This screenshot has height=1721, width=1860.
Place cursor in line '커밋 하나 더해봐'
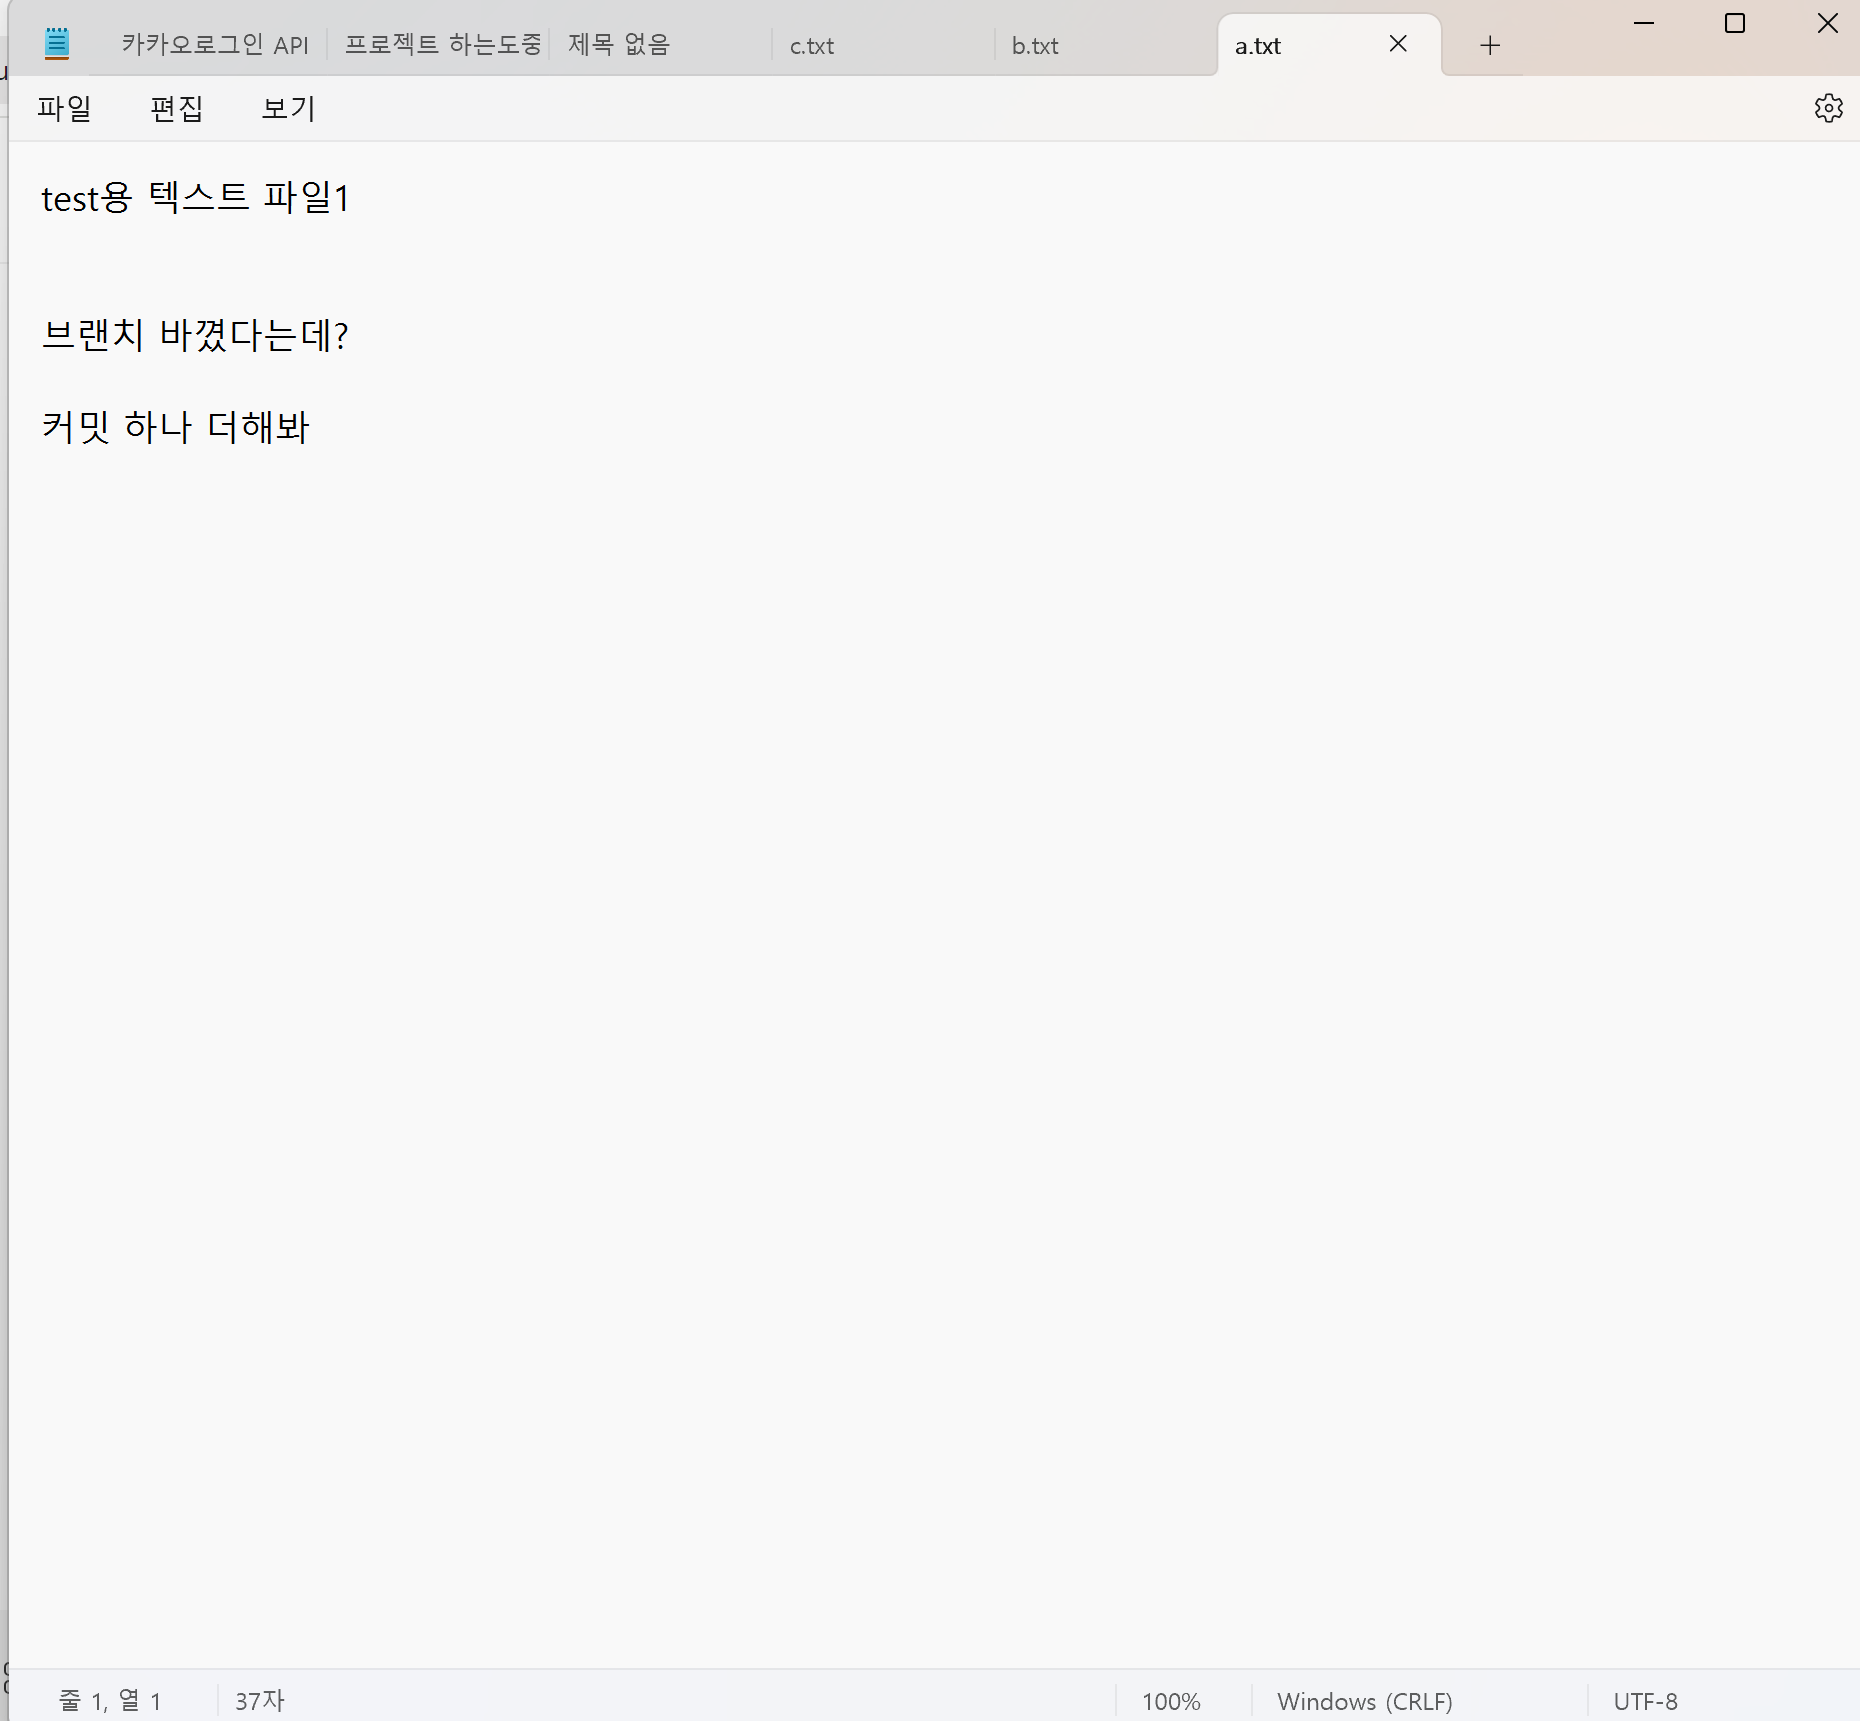tap(176, 427)
